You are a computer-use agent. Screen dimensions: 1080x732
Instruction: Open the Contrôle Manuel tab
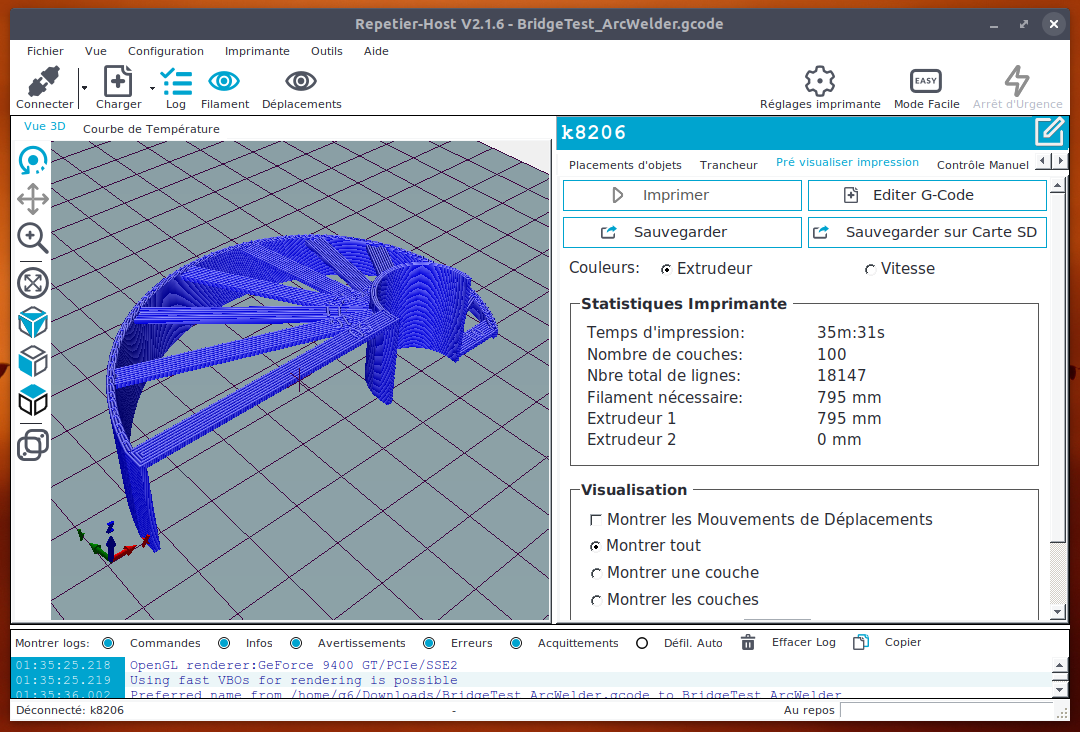pyautogui.click(x=983, y=165)
